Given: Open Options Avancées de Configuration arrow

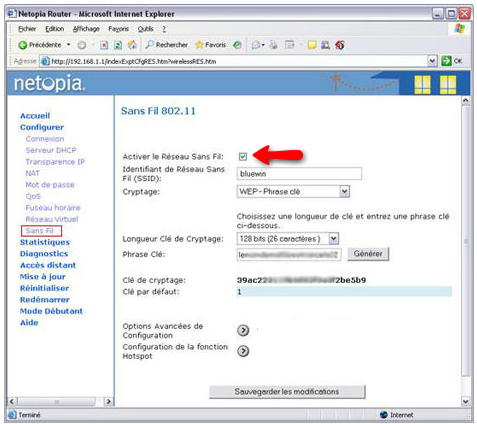Looking at the screenshot, I should (x=243, y=330).
